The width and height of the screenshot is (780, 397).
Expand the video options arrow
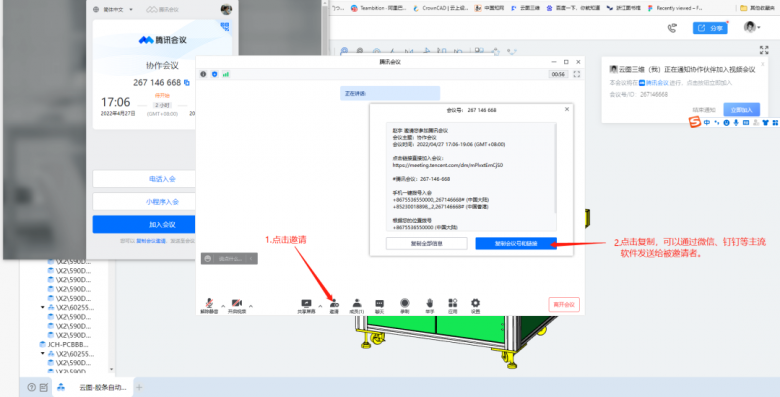[251, 306]
